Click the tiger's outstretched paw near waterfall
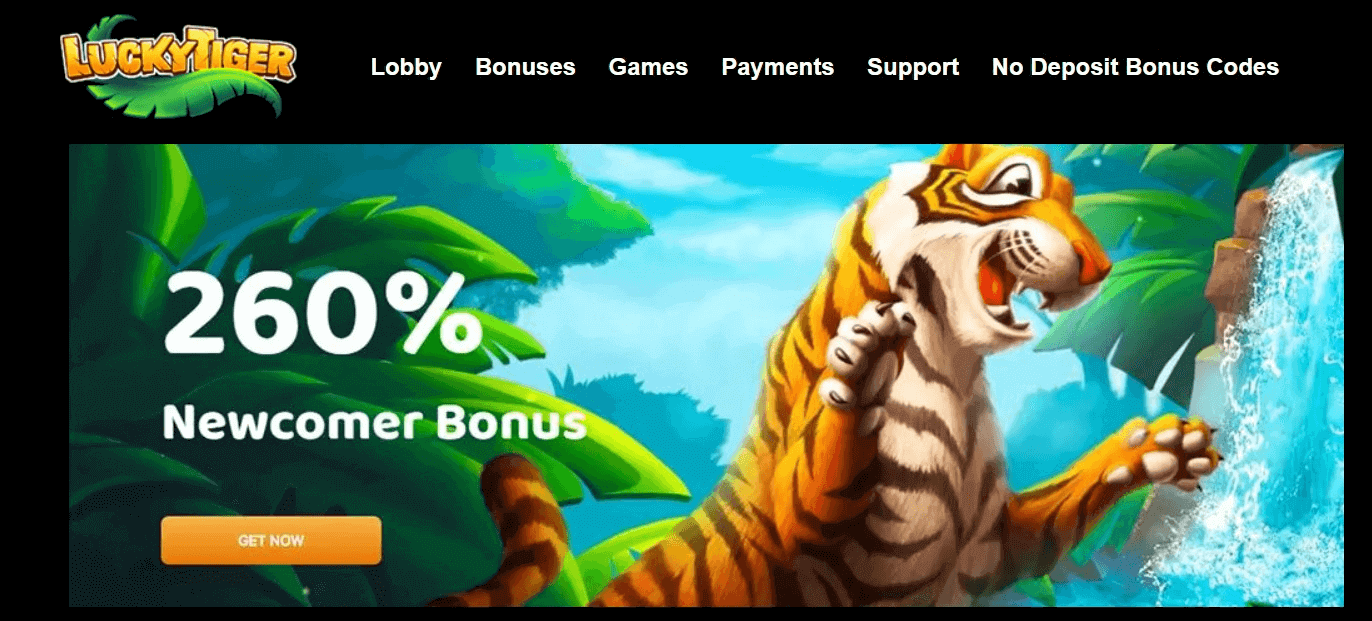Image resolution: width=1372 pixels, height=621 pixels. click(x=1170, y=455)
